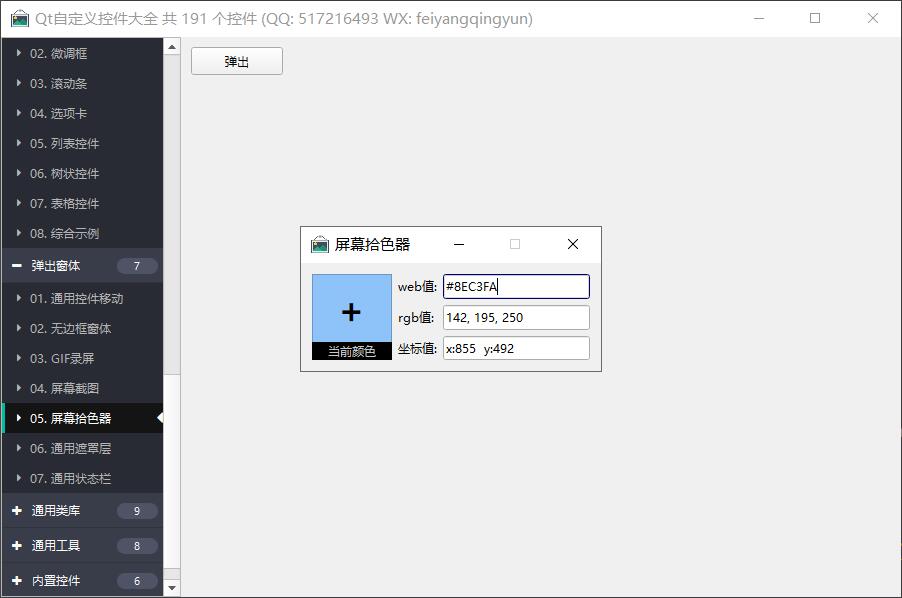Click the plus icon beside 通用工具
Image resolution: width=902 pixels, height=598 pixels.
17,546
